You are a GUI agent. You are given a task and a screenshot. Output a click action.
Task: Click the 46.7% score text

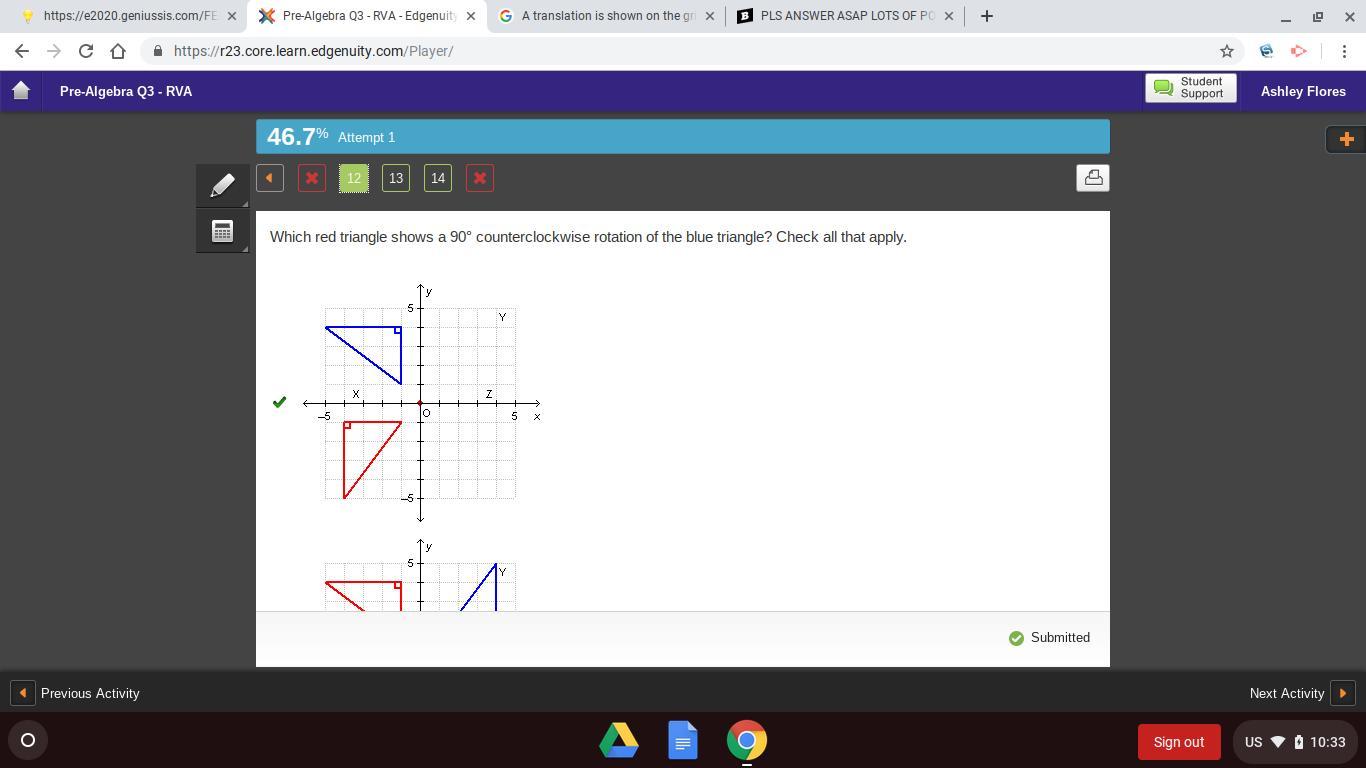tap(297, 137)
